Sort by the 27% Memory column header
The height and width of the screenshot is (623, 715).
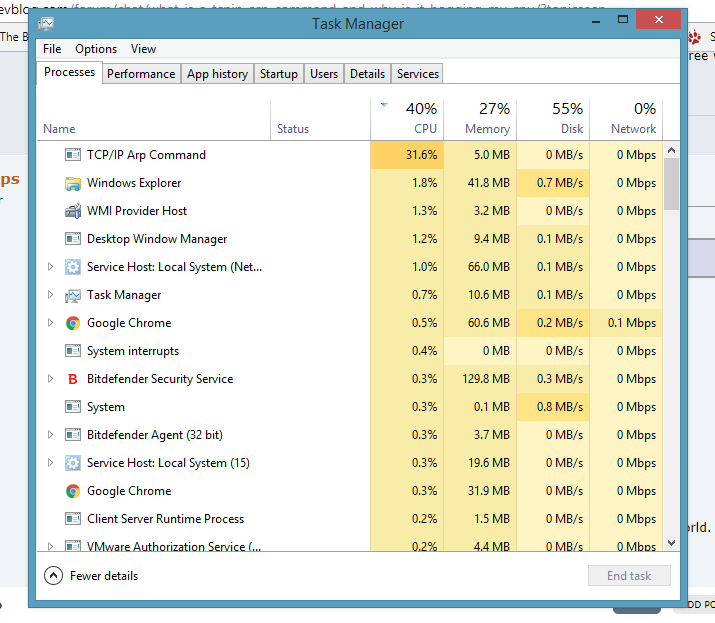pyautogui.click(x=480, y=119)
